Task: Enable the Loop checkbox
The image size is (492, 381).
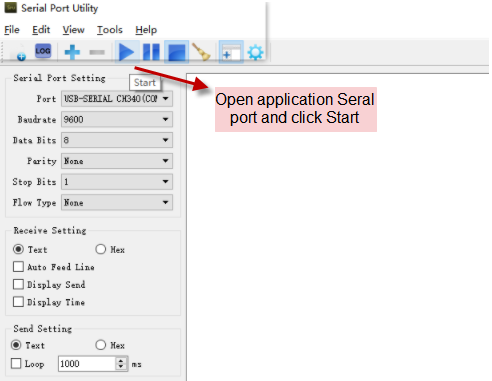Action: tap(16, 363)
